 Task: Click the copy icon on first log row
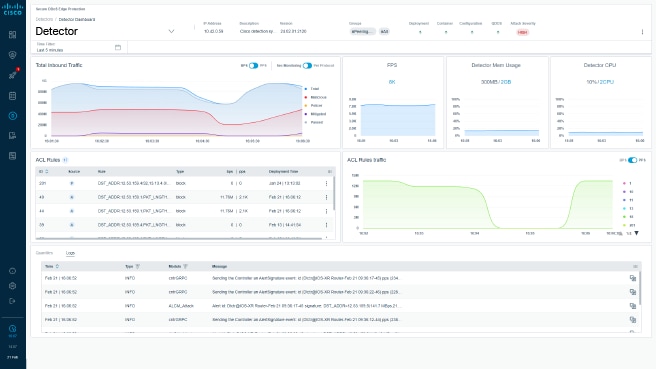pos(633,278)
